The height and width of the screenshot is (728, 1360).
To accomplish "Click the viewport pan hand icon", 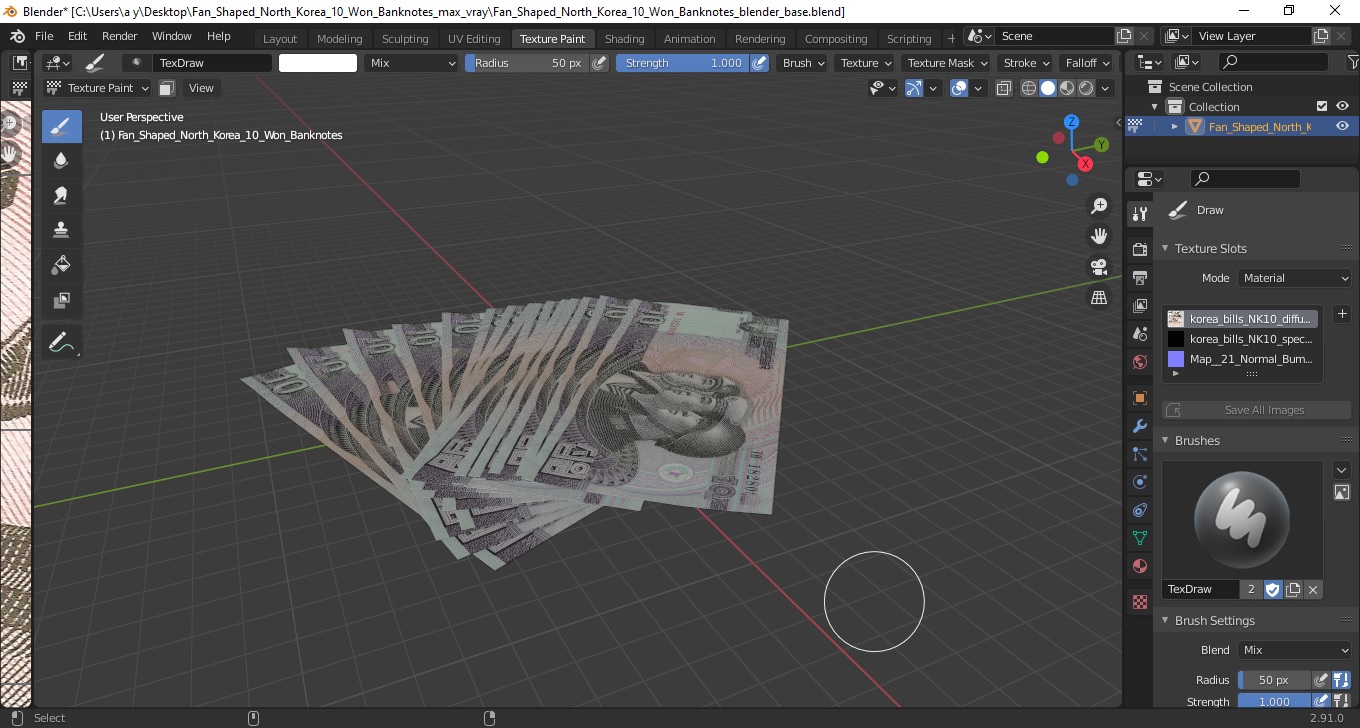I will tap(1099, 236).
